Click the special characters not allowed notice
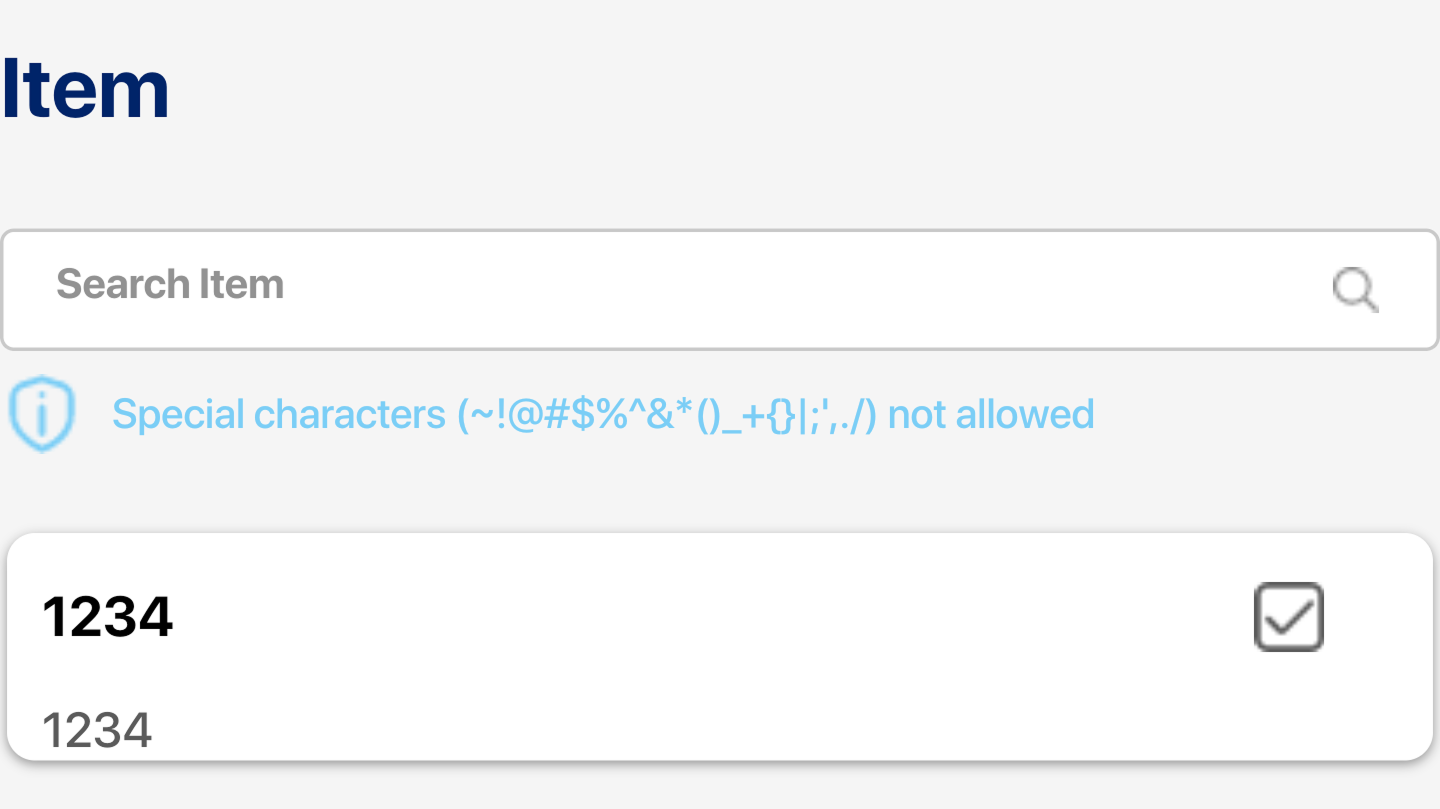The height and width of the screenshot is (809, 1440). (603, 414)
